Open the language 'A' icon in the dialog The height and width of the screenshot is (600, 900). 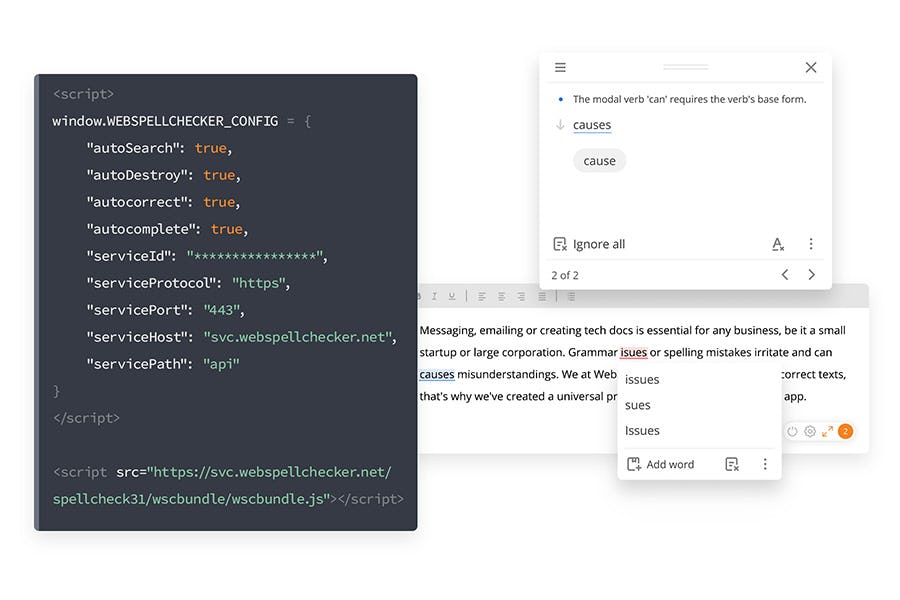[x=777, y=244]
